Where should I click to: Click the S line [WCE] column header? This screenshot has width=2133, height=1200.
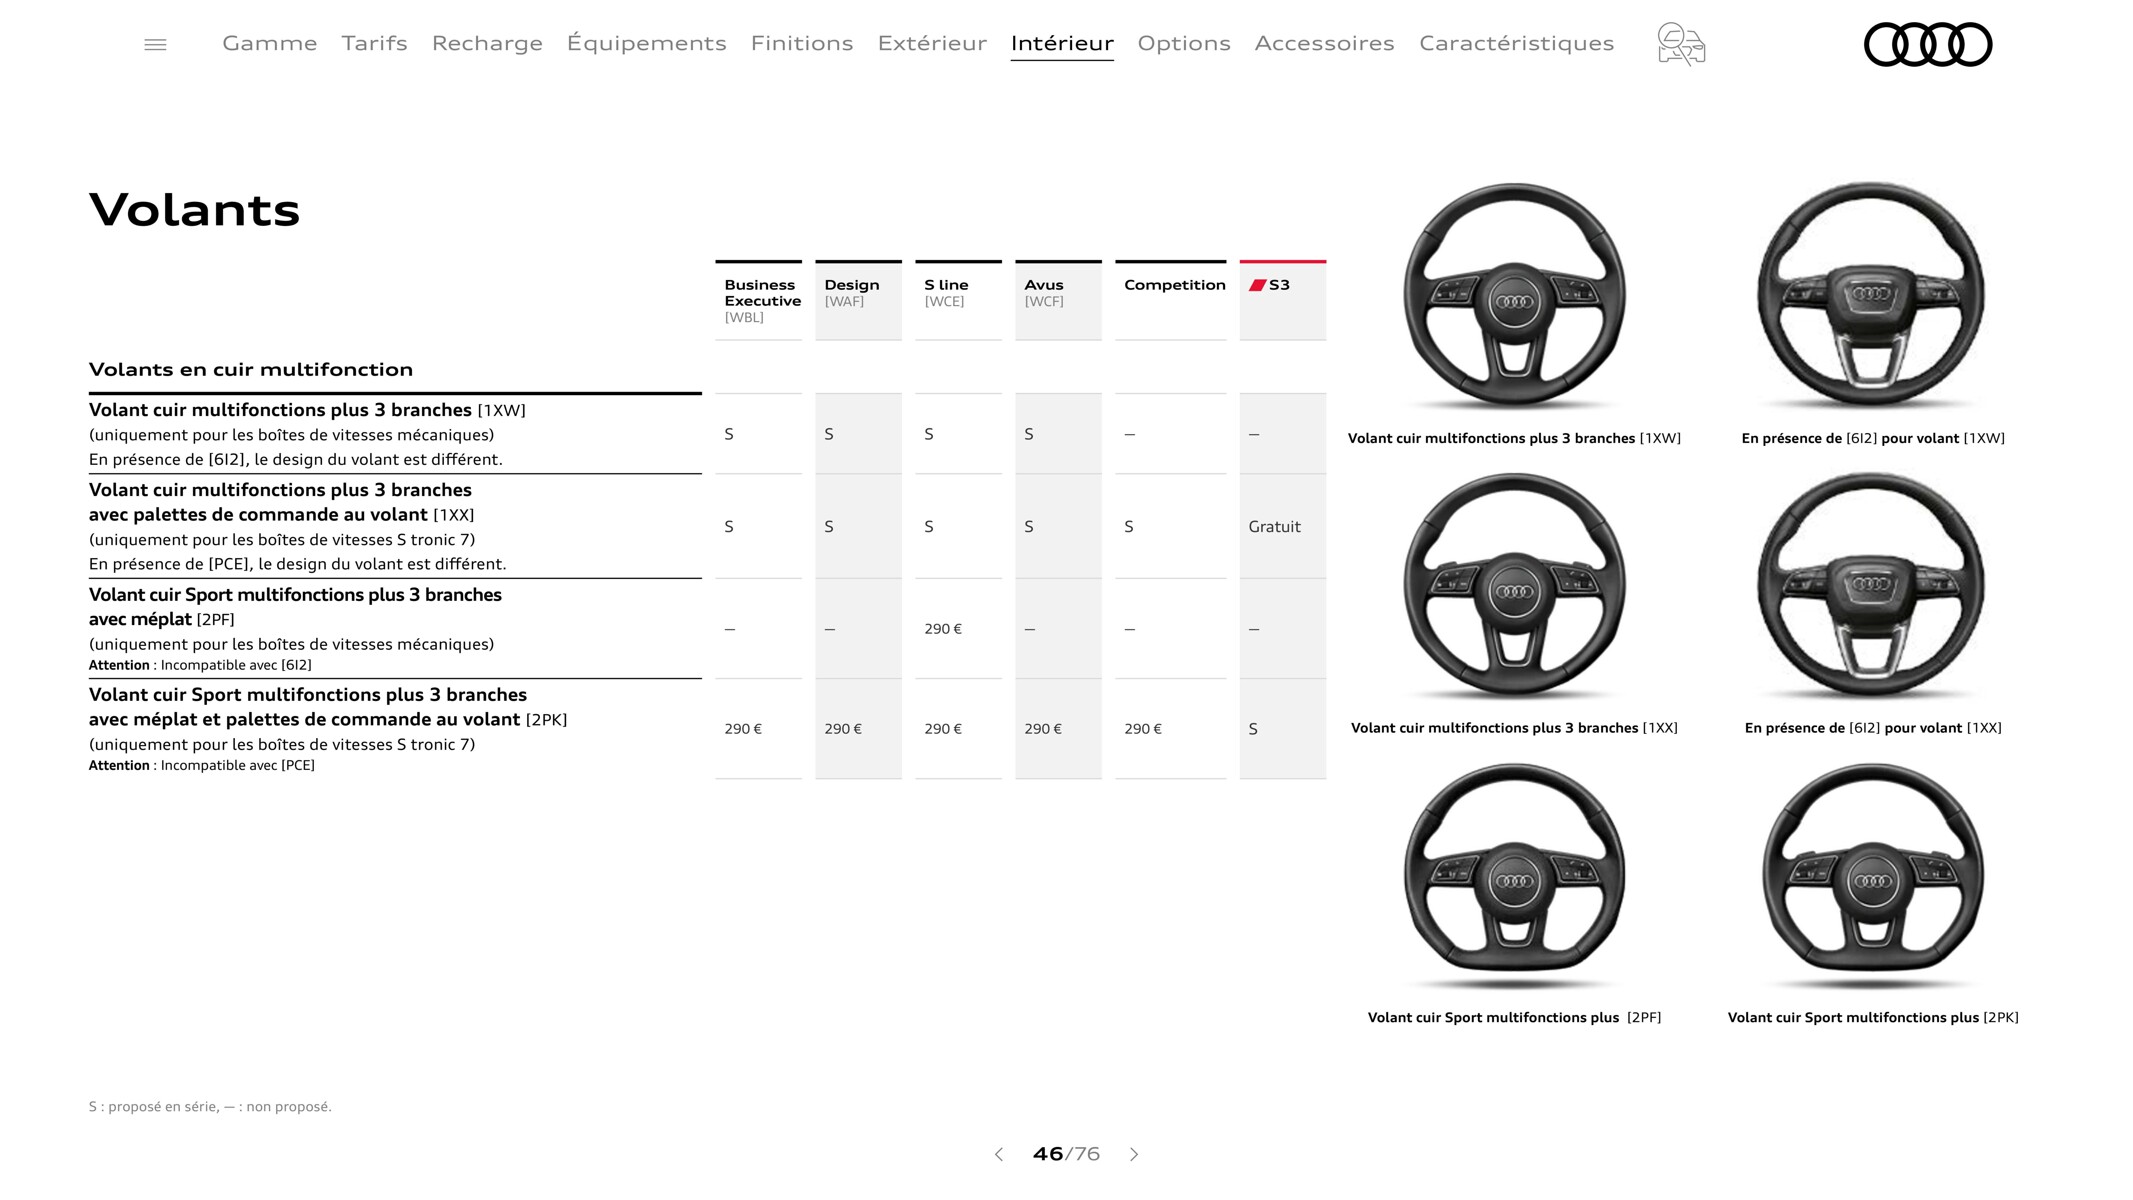point(959,300)
